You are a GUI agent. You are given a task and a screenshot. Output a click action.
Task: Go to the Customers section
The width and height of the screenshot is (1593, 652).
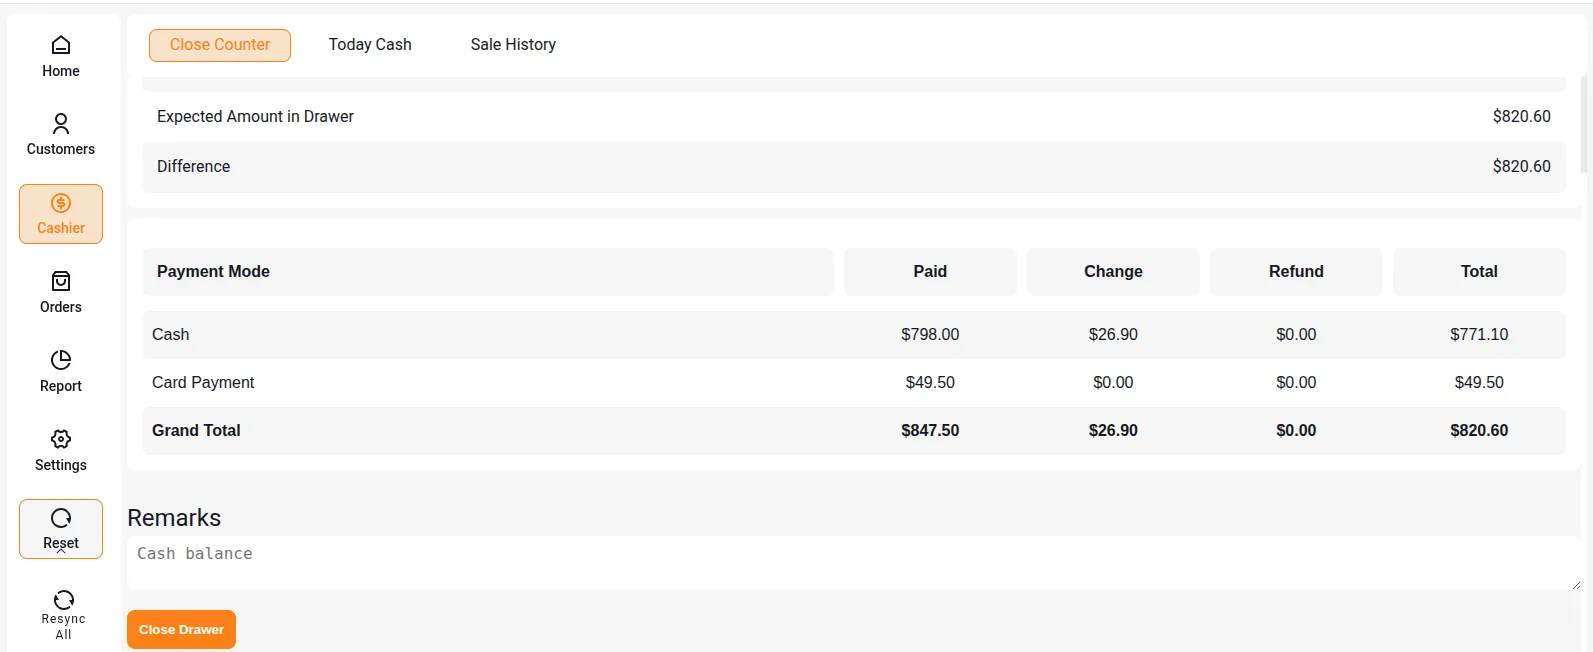point(61,135)
